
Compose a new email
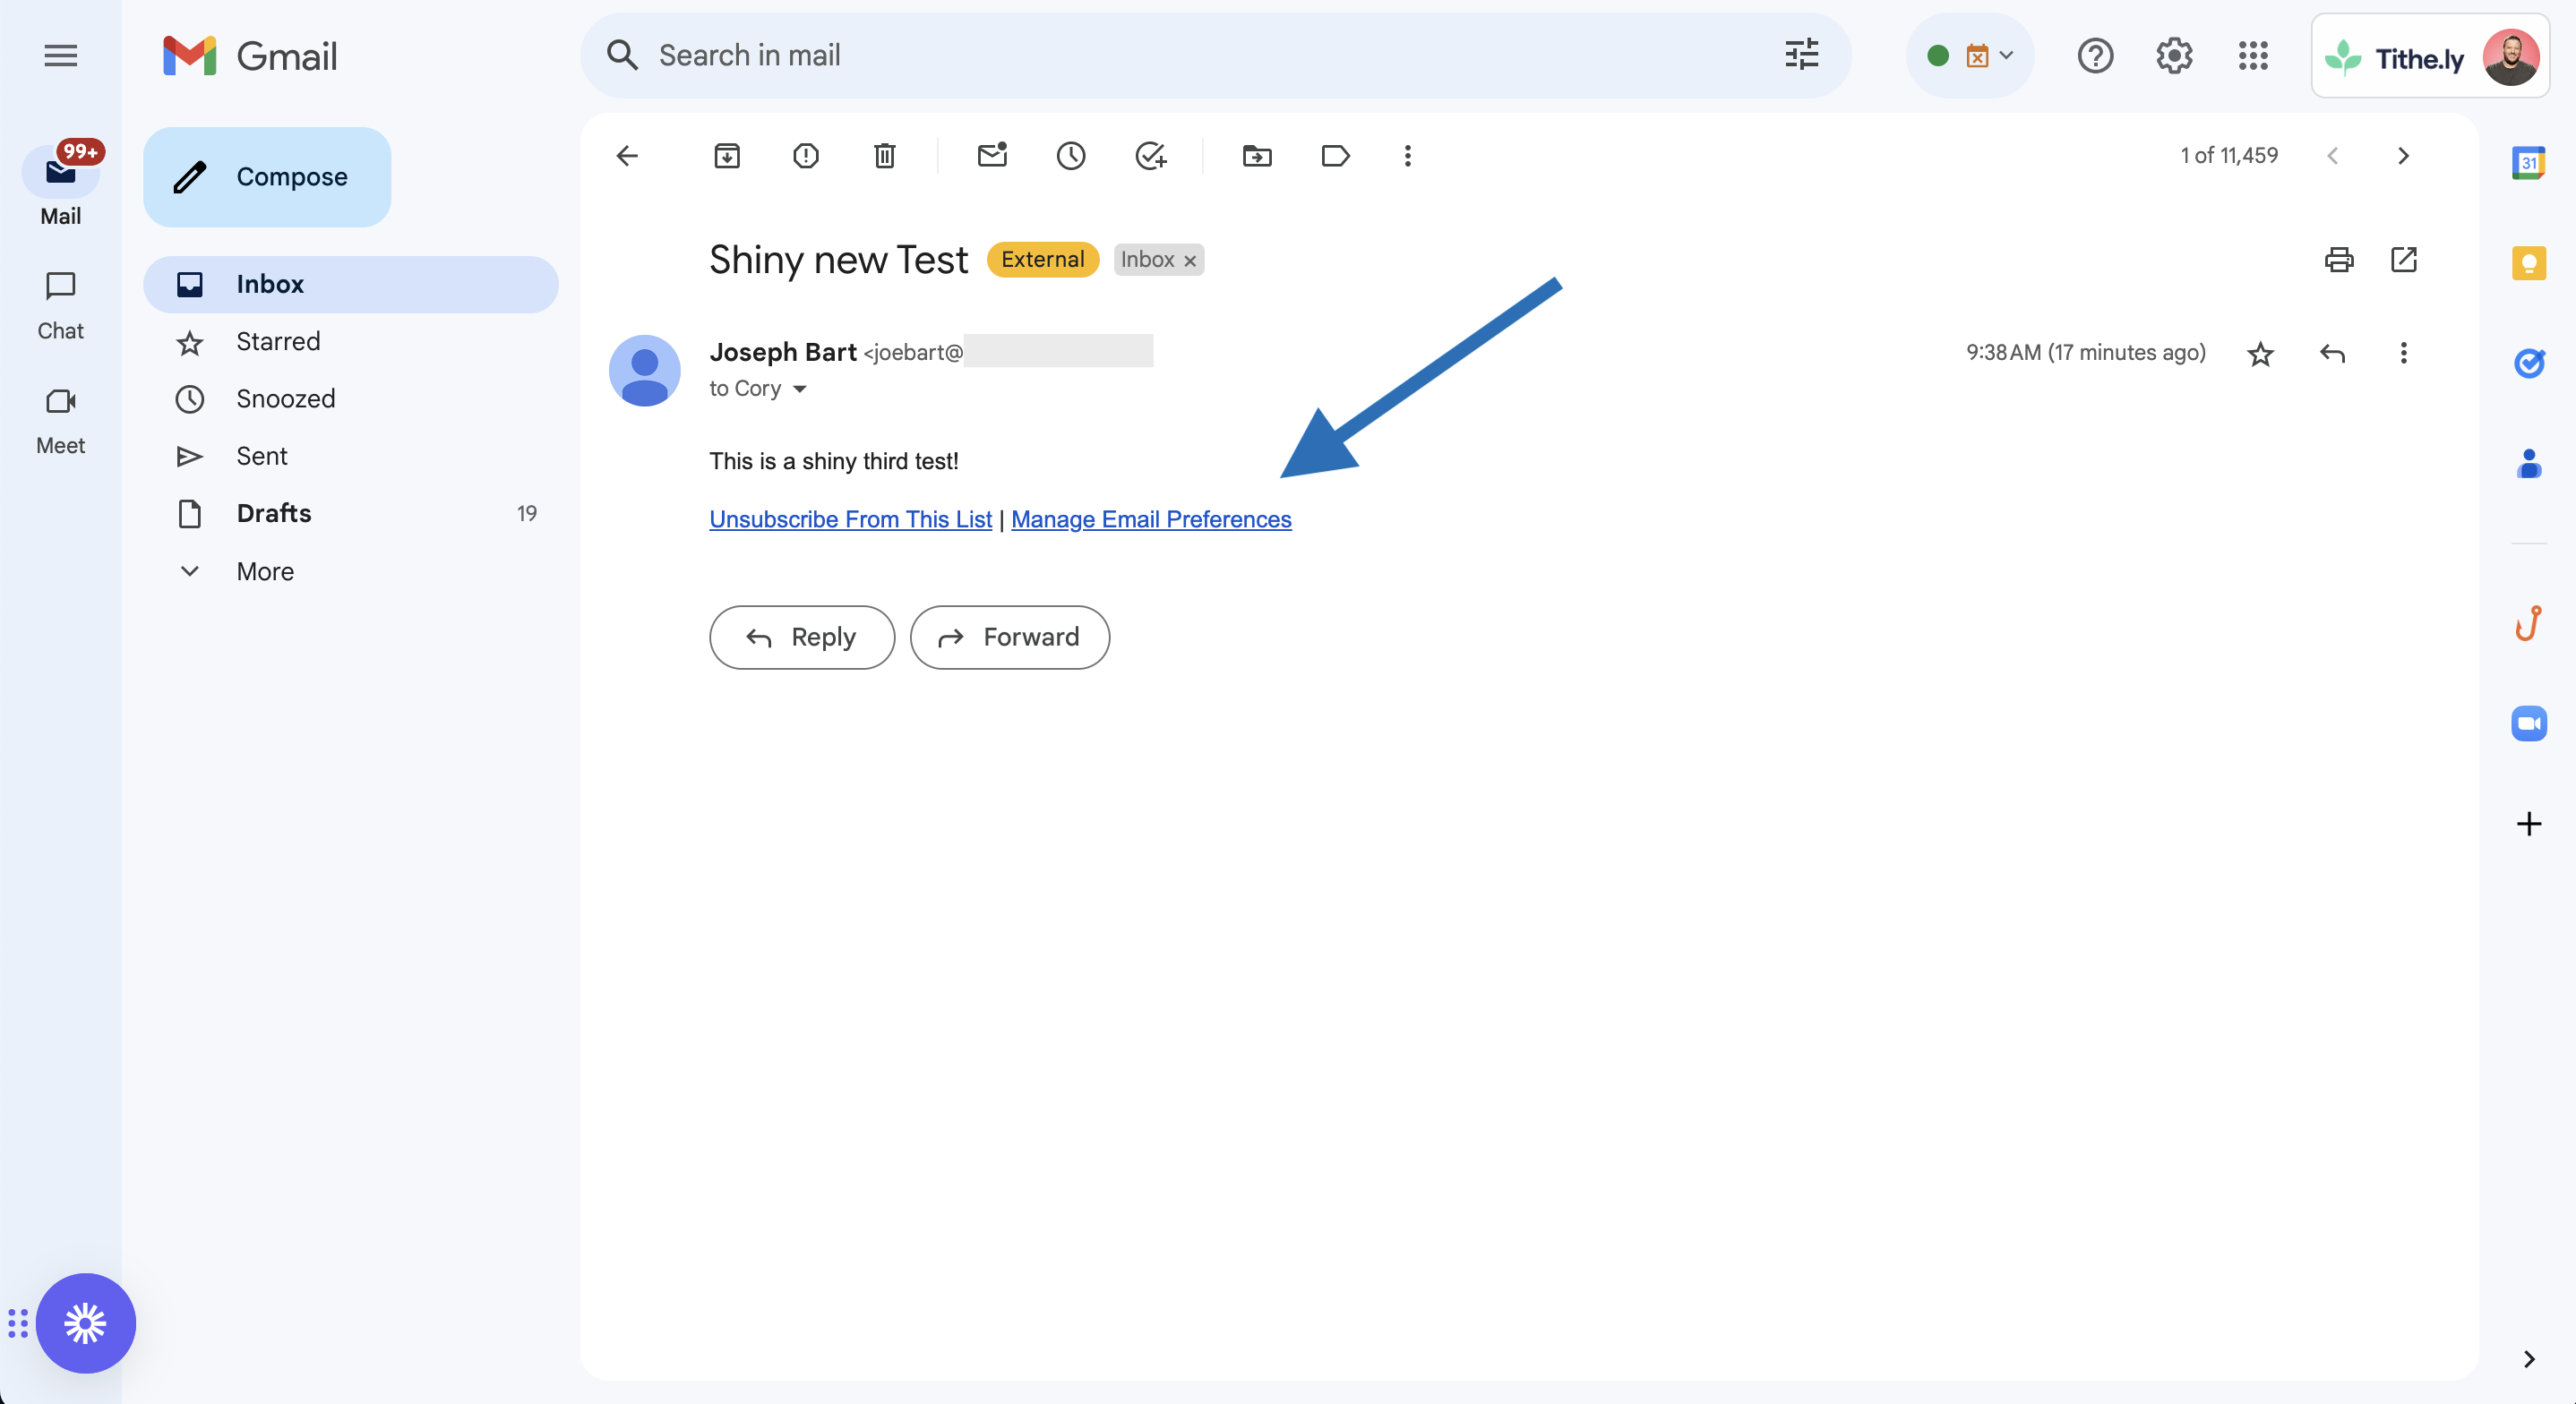(267, 177)
